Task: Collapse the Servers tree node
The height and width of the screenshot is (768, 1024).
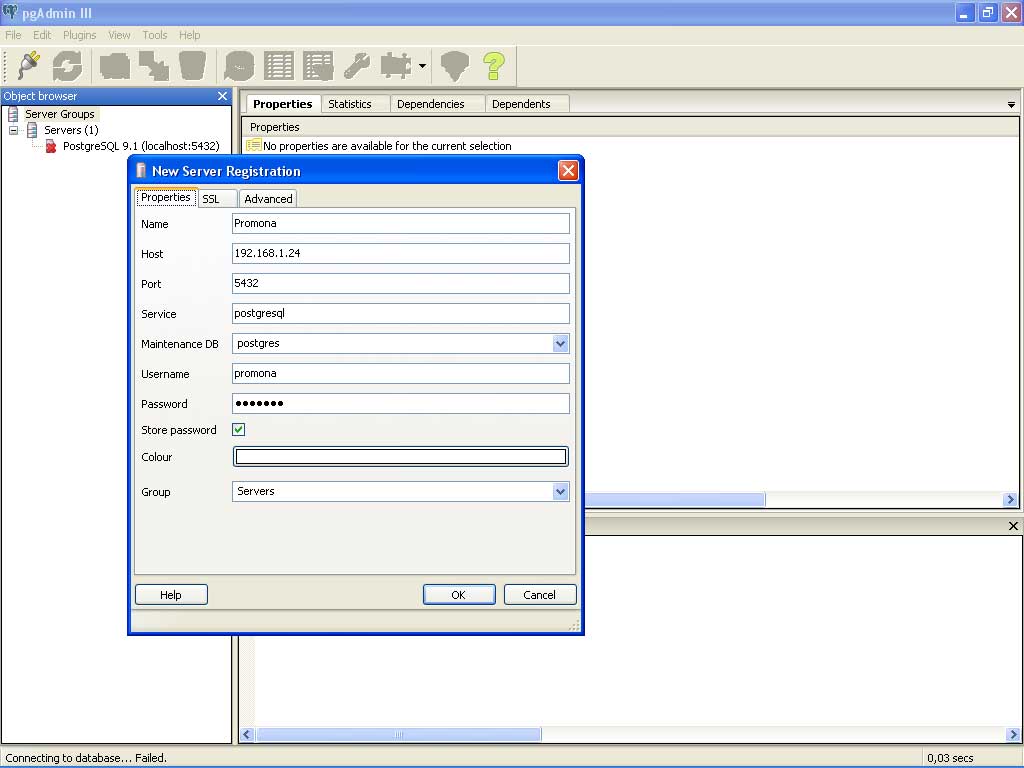Action: point(14,130)
